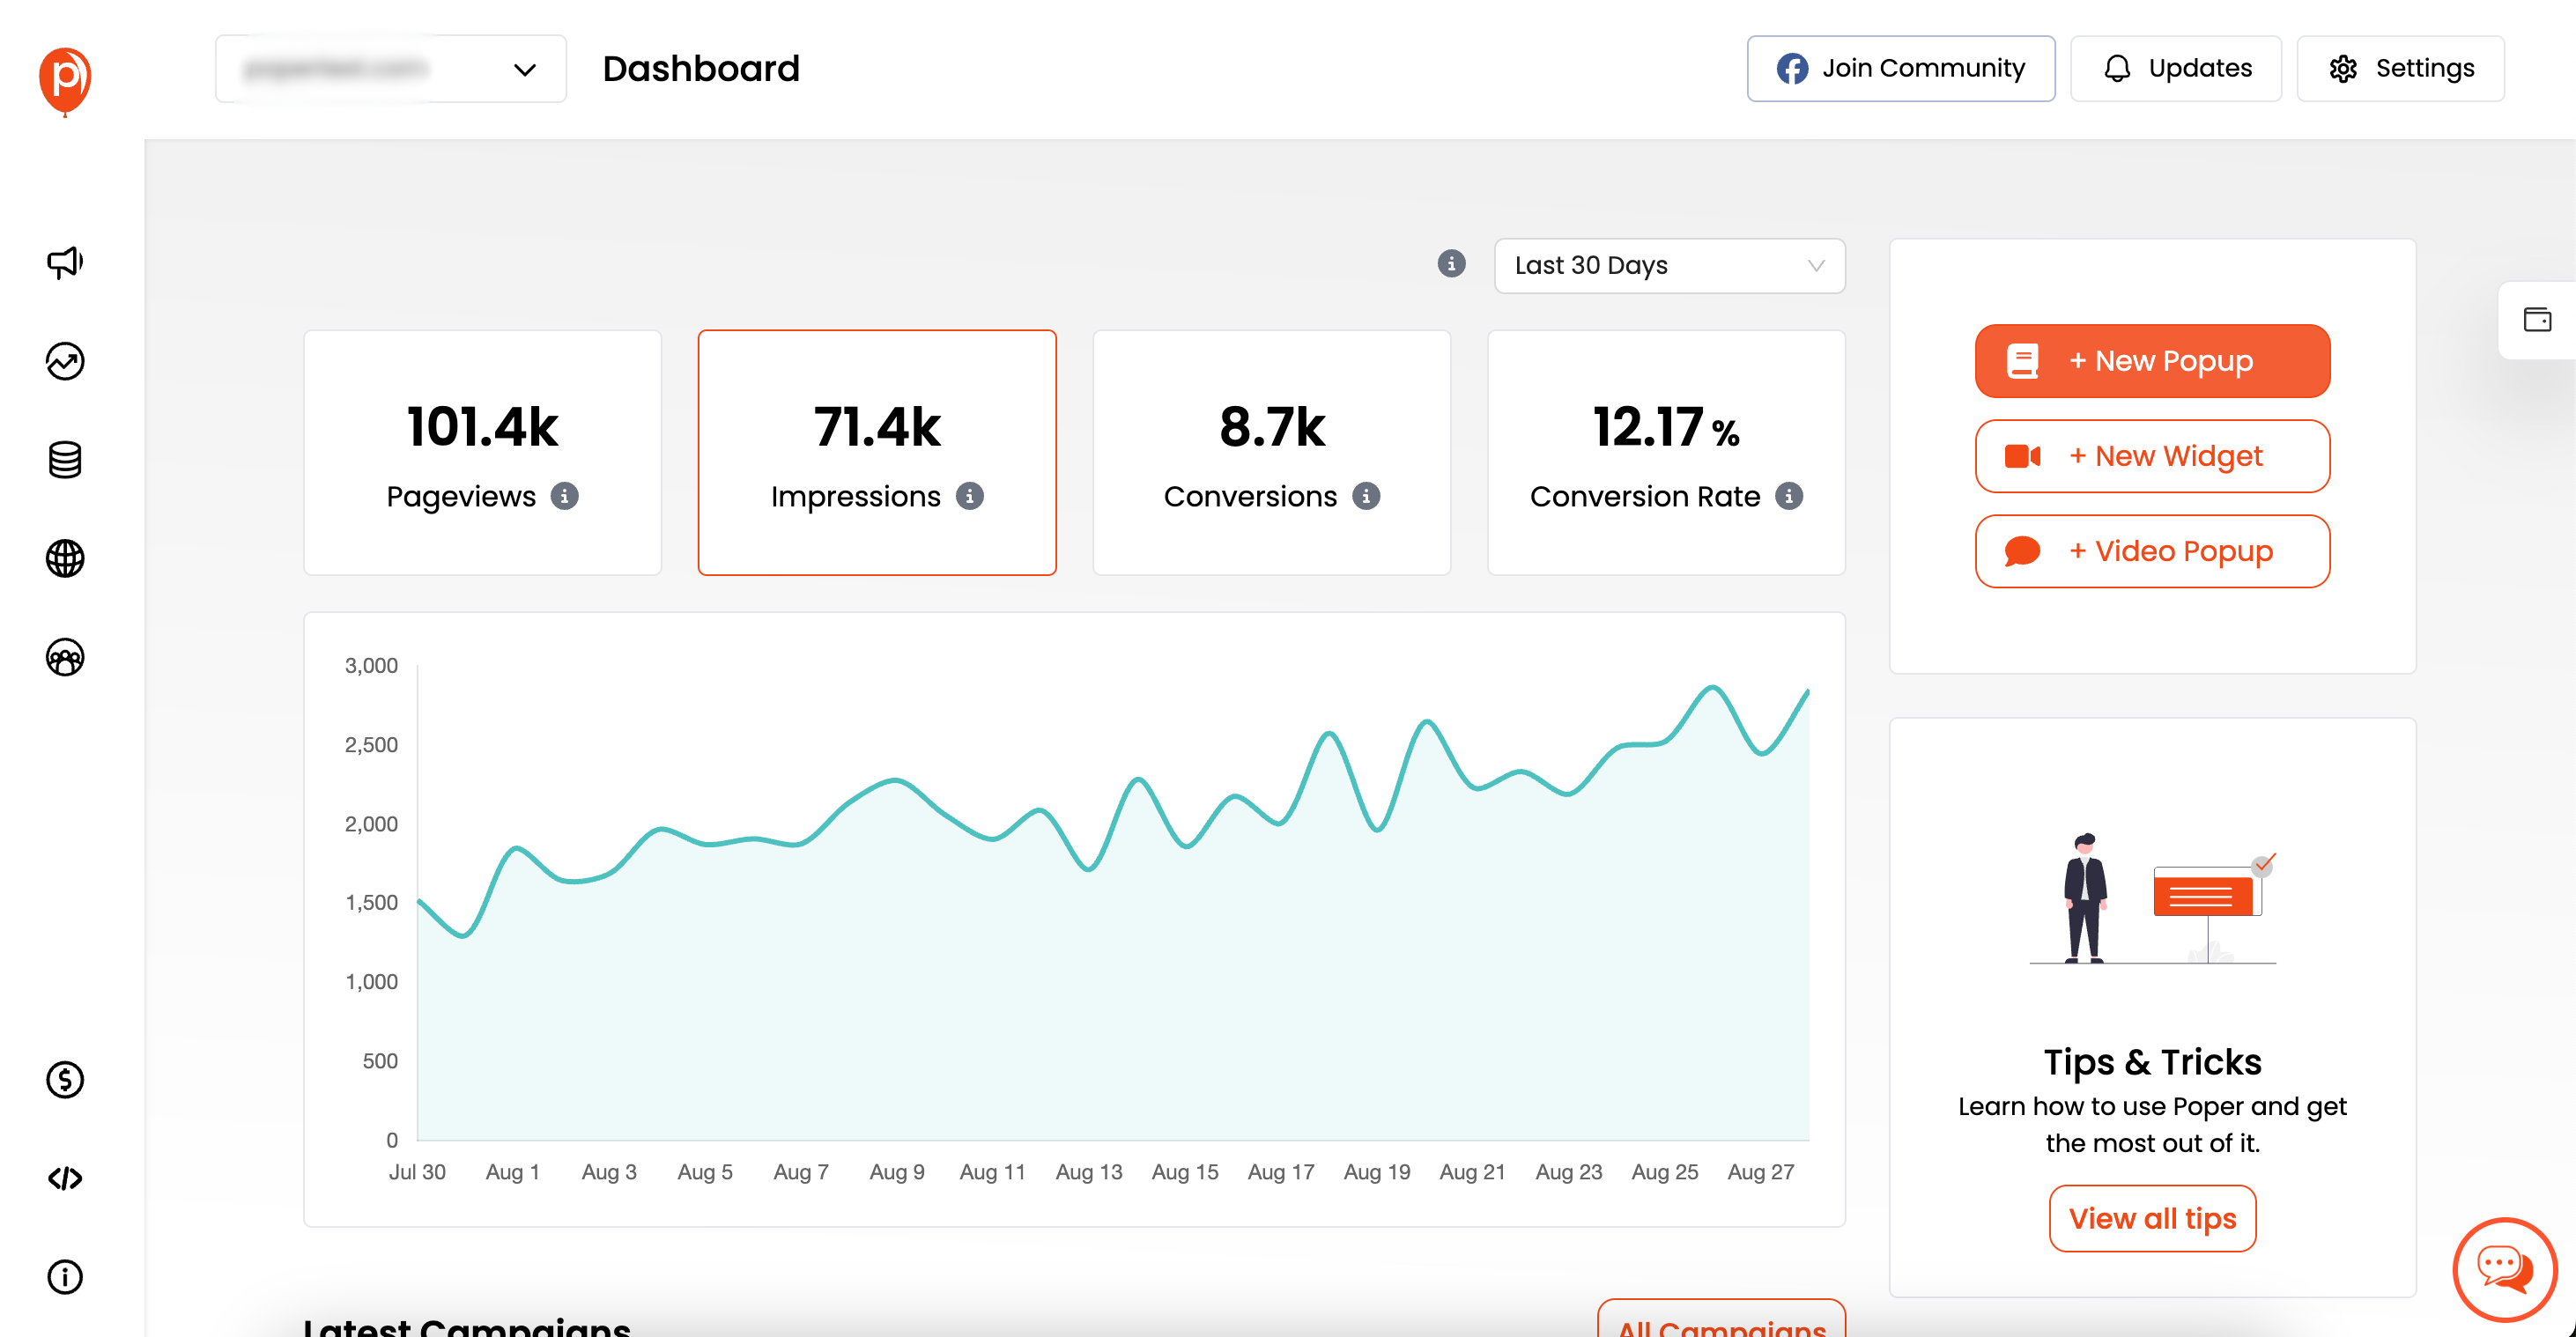
Task: Click View all tips link
Action: (2152, 1218)
